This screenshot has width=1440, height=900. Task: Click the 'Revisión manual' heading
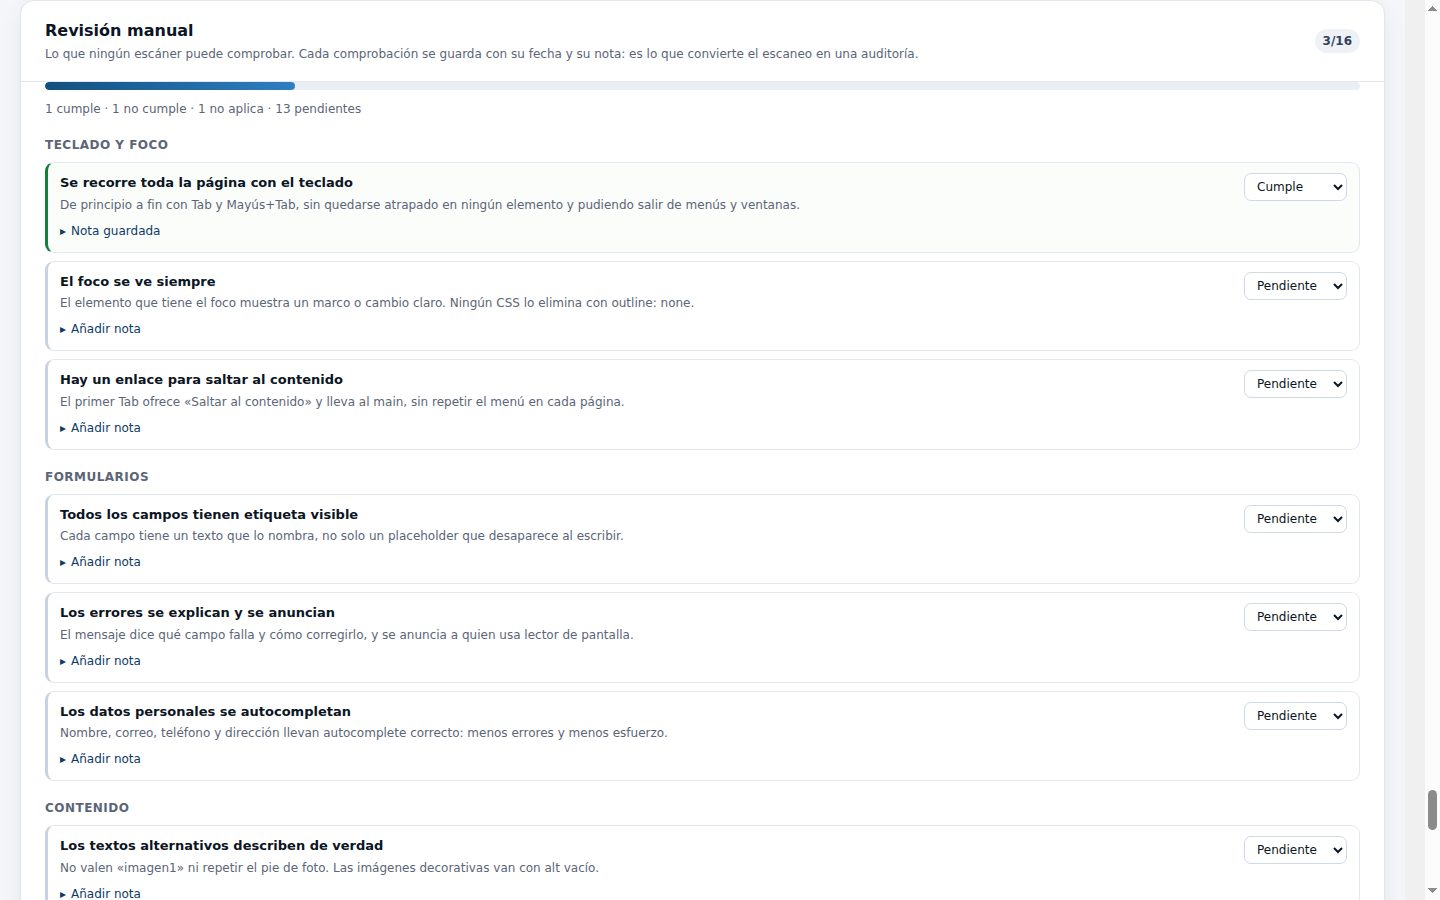pos(119,30)
